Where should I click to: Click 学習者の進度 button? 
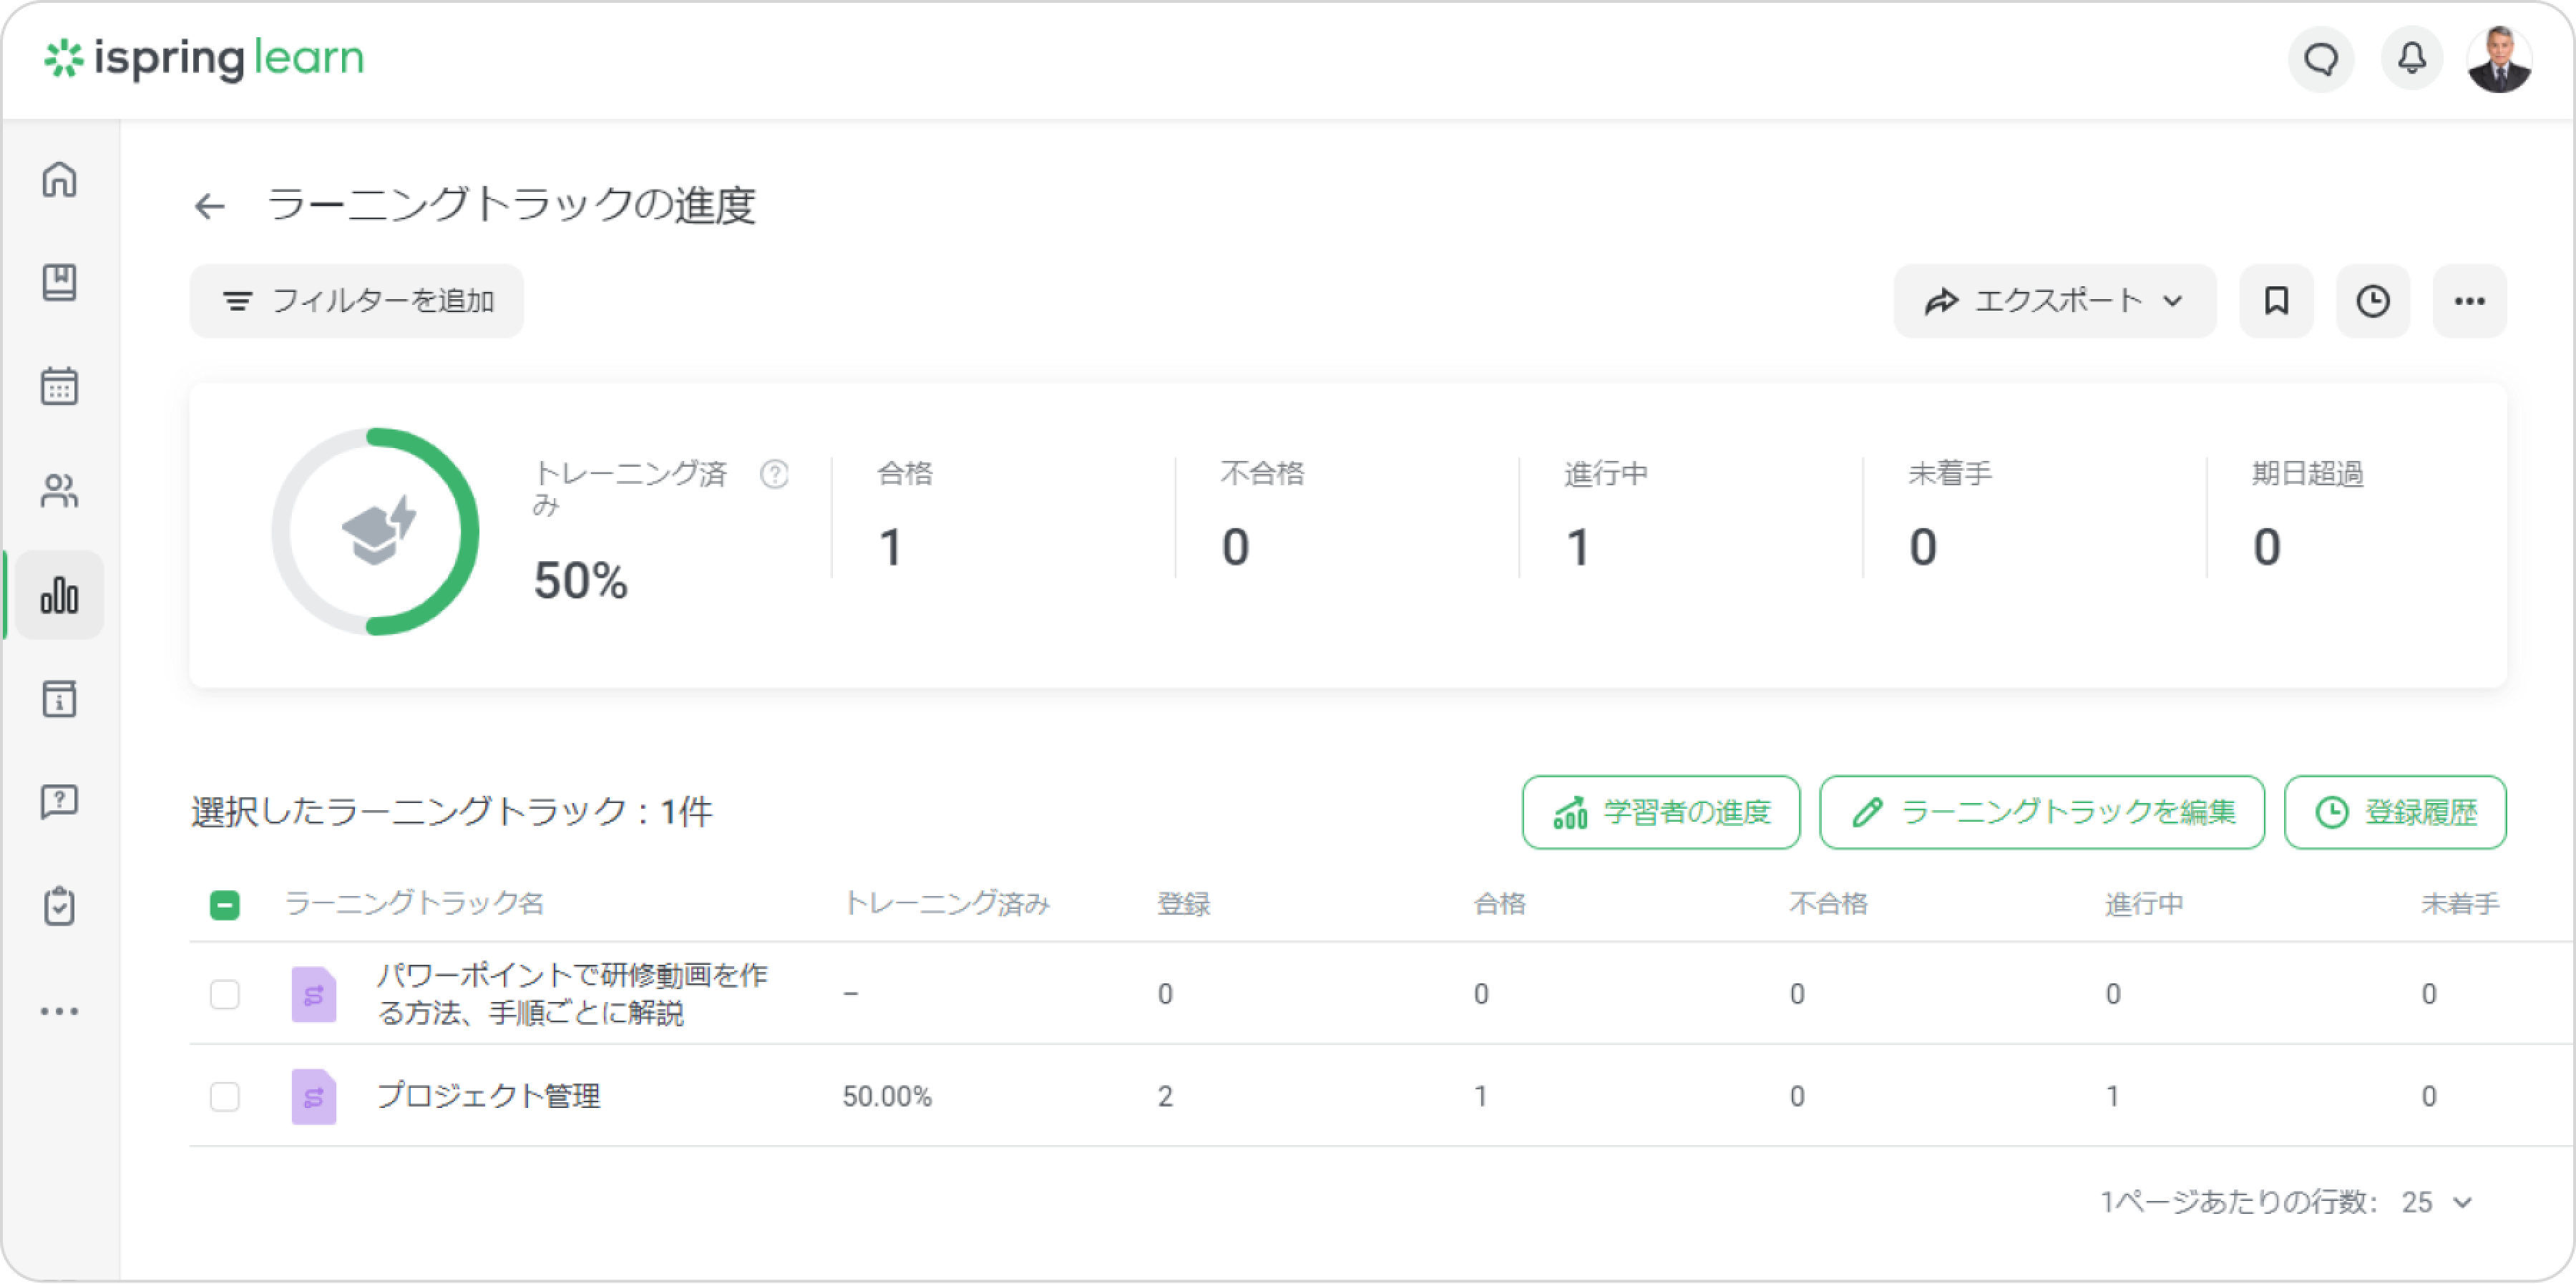(x=1661, y=812)
